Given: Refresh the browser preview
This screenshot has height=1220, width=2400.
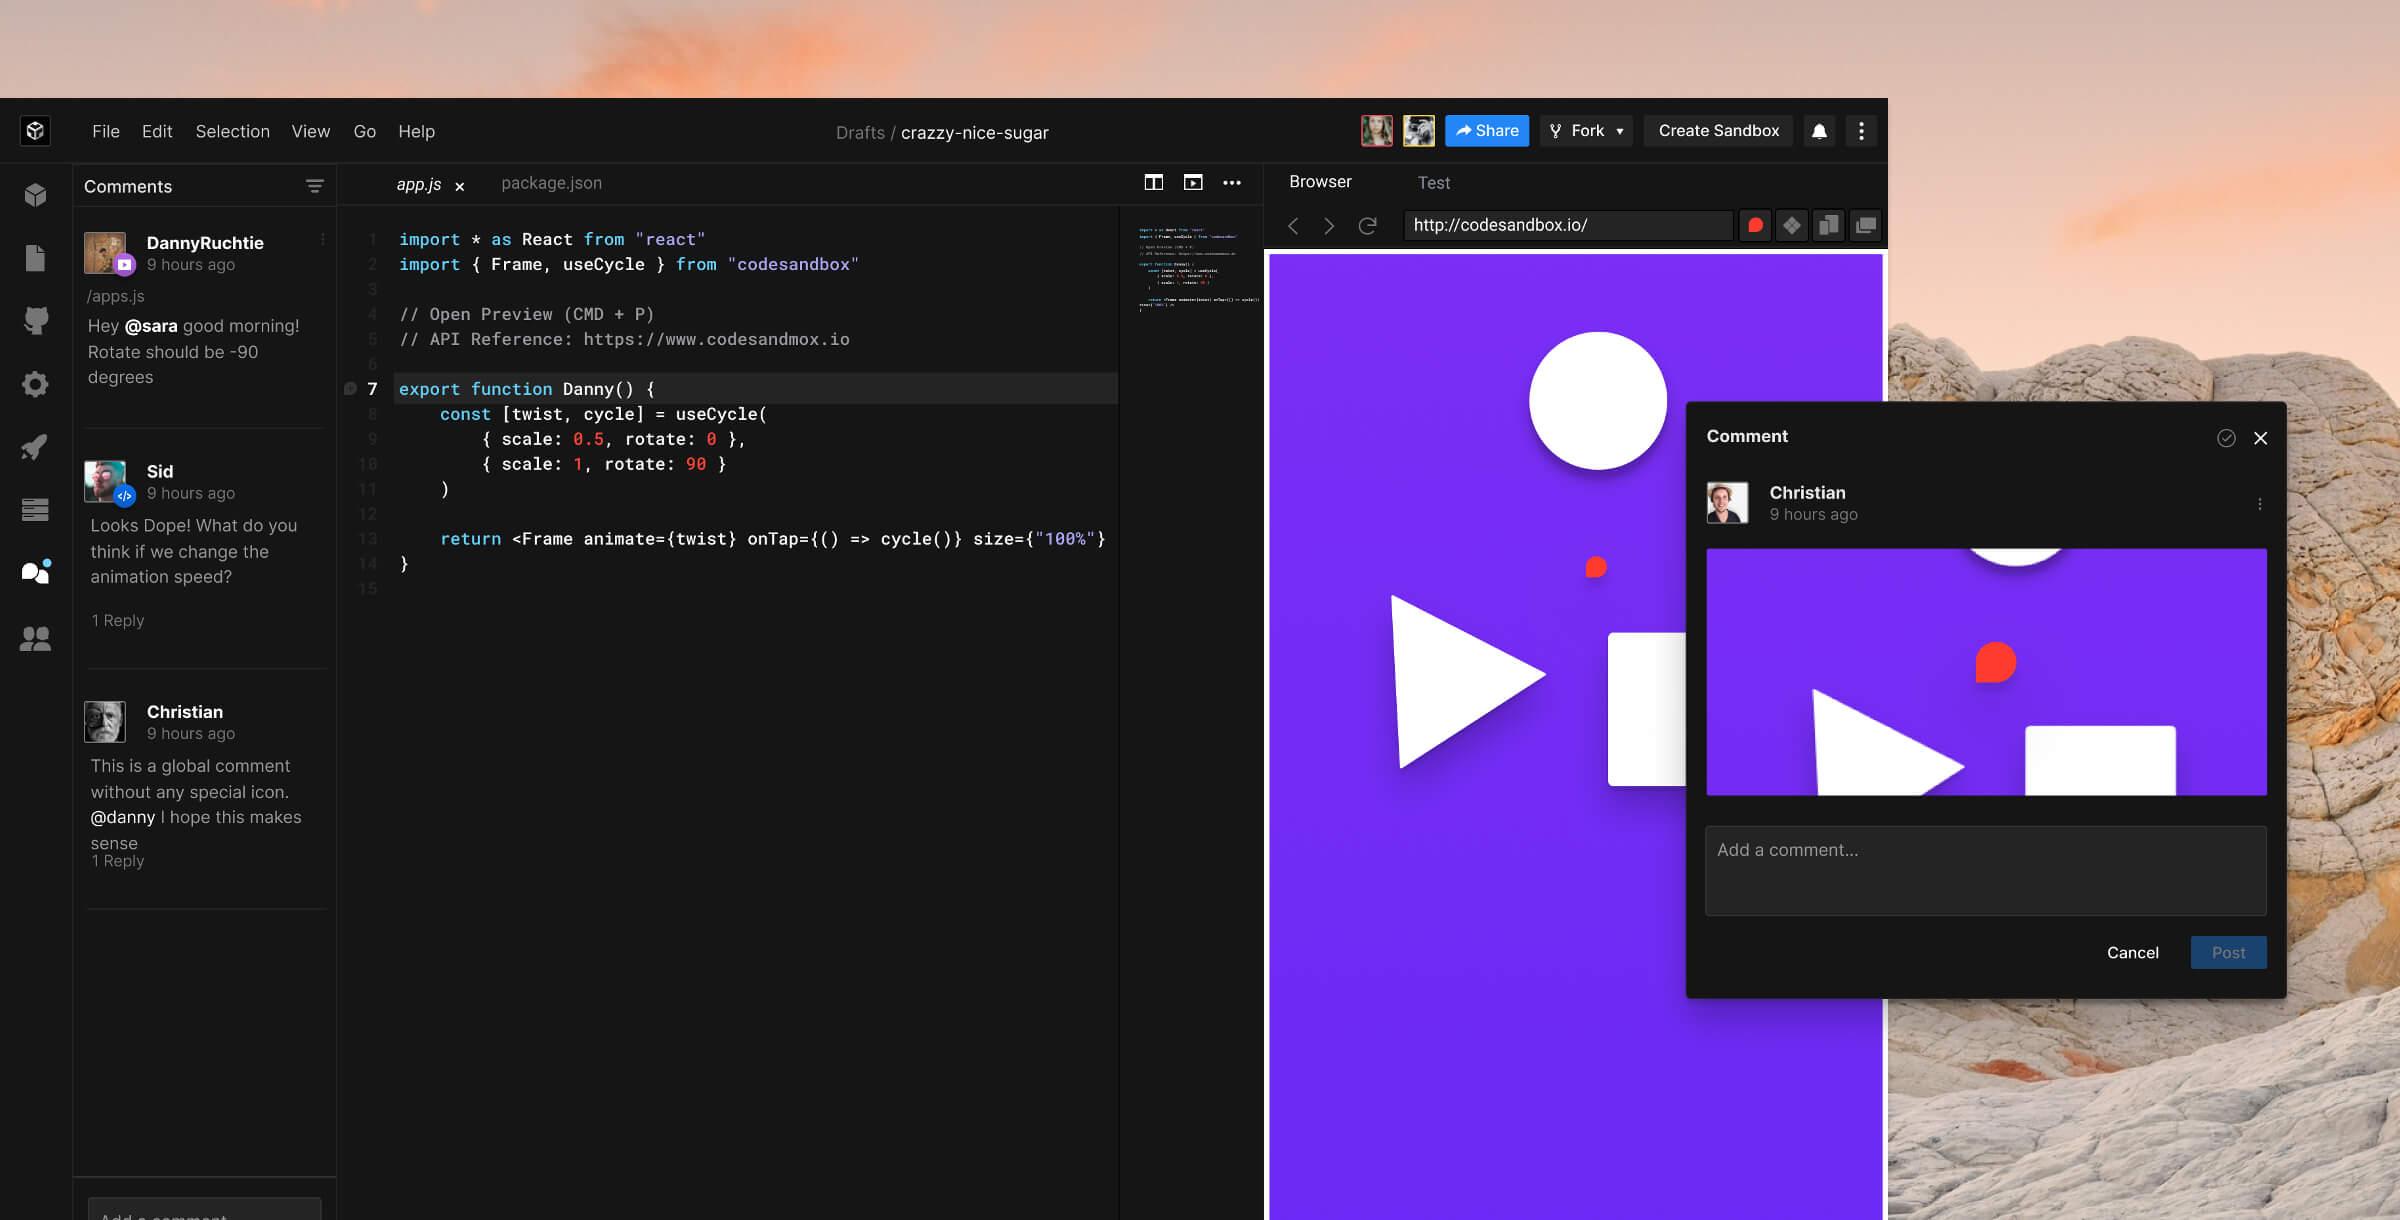Looking at the screenshot, I should tap(1366, 225).
